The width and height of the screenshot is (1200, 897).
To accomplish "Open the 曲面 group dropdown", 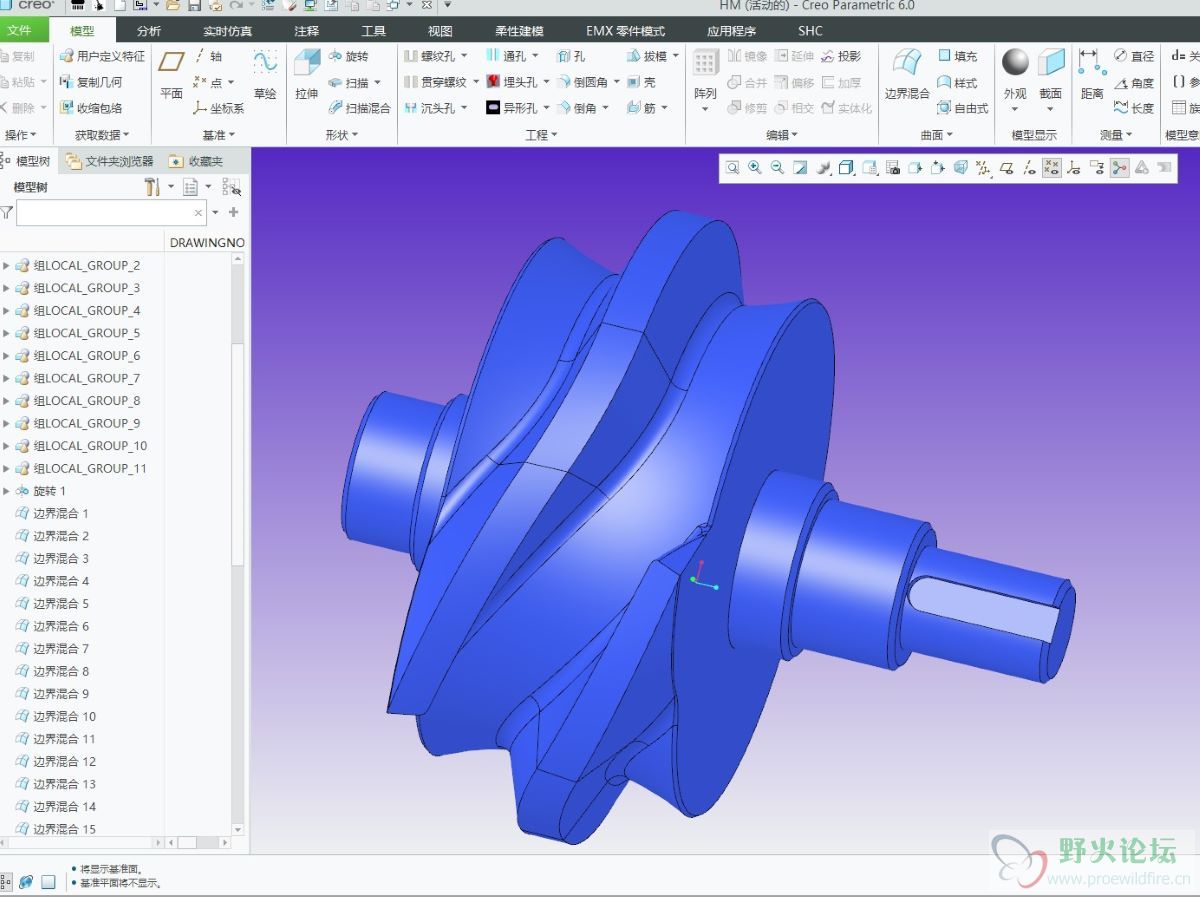I will [937, 134].
